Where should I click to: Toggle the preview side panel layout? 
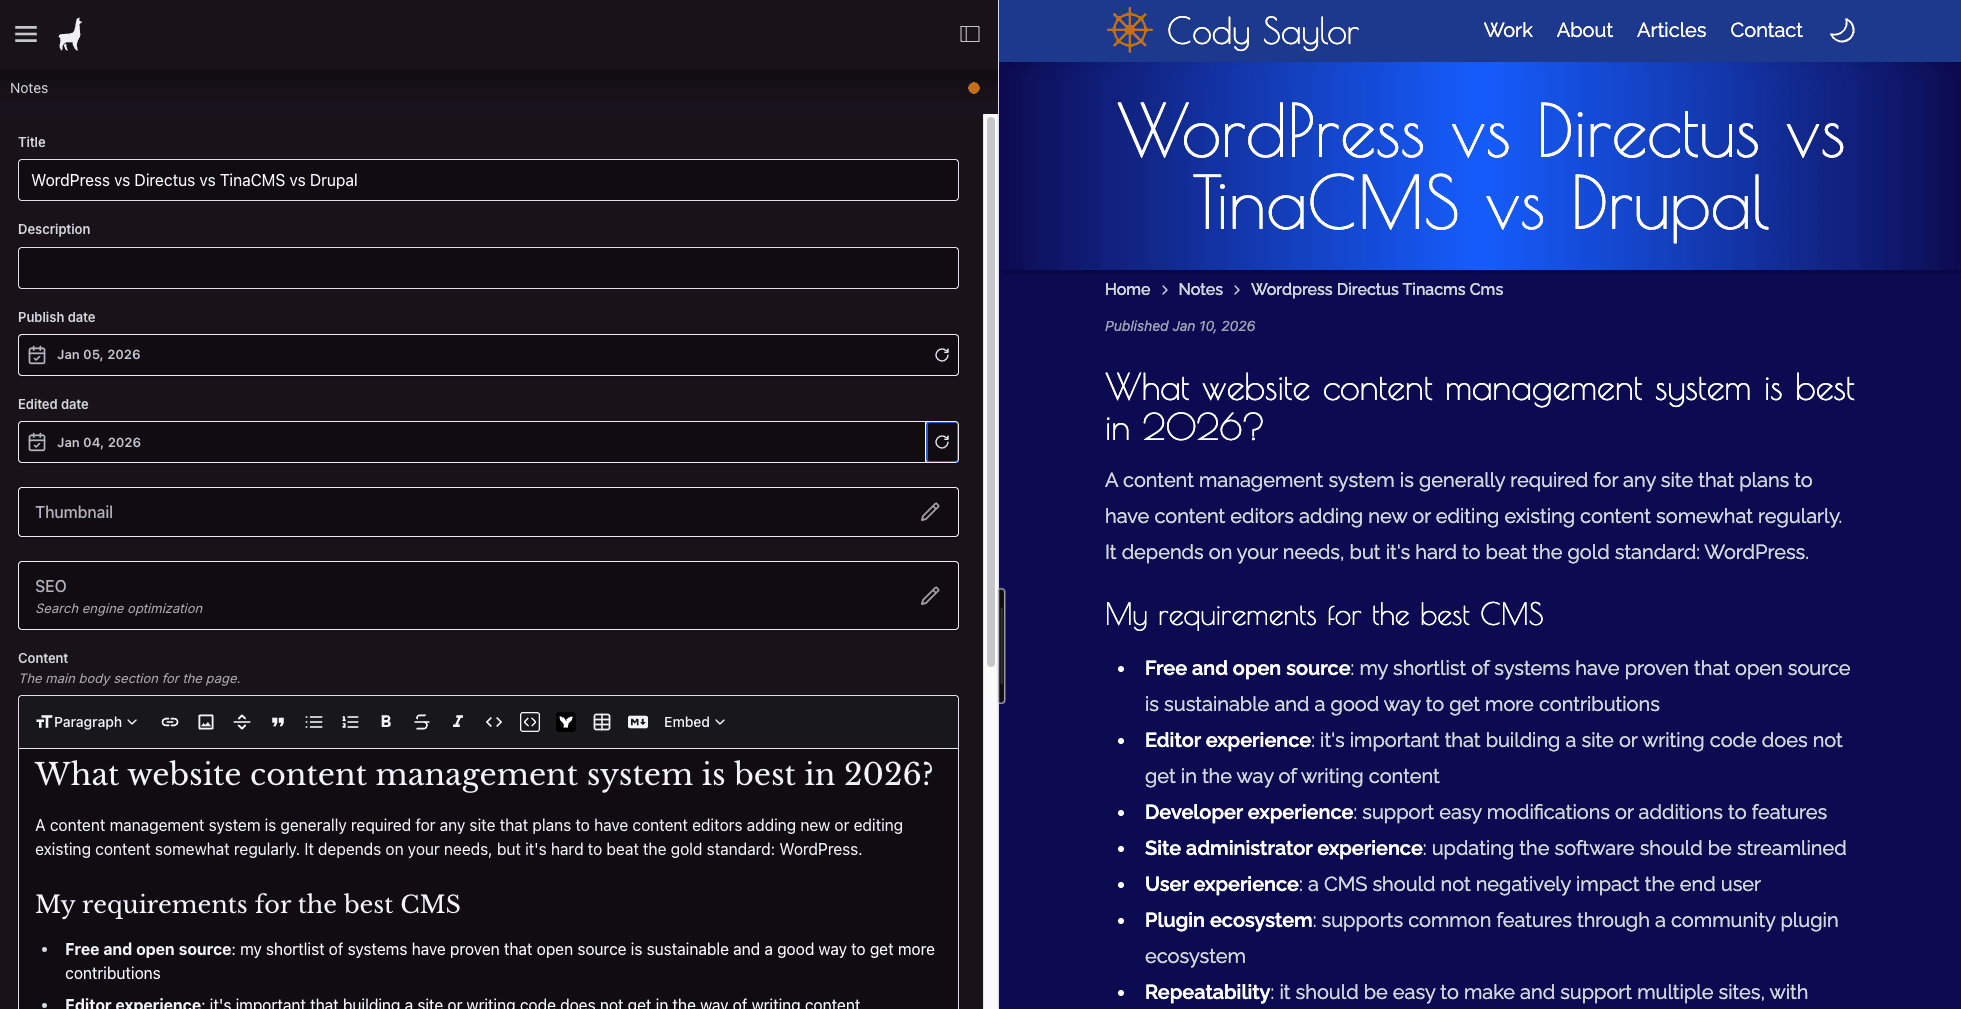click(x=970, y=34)
